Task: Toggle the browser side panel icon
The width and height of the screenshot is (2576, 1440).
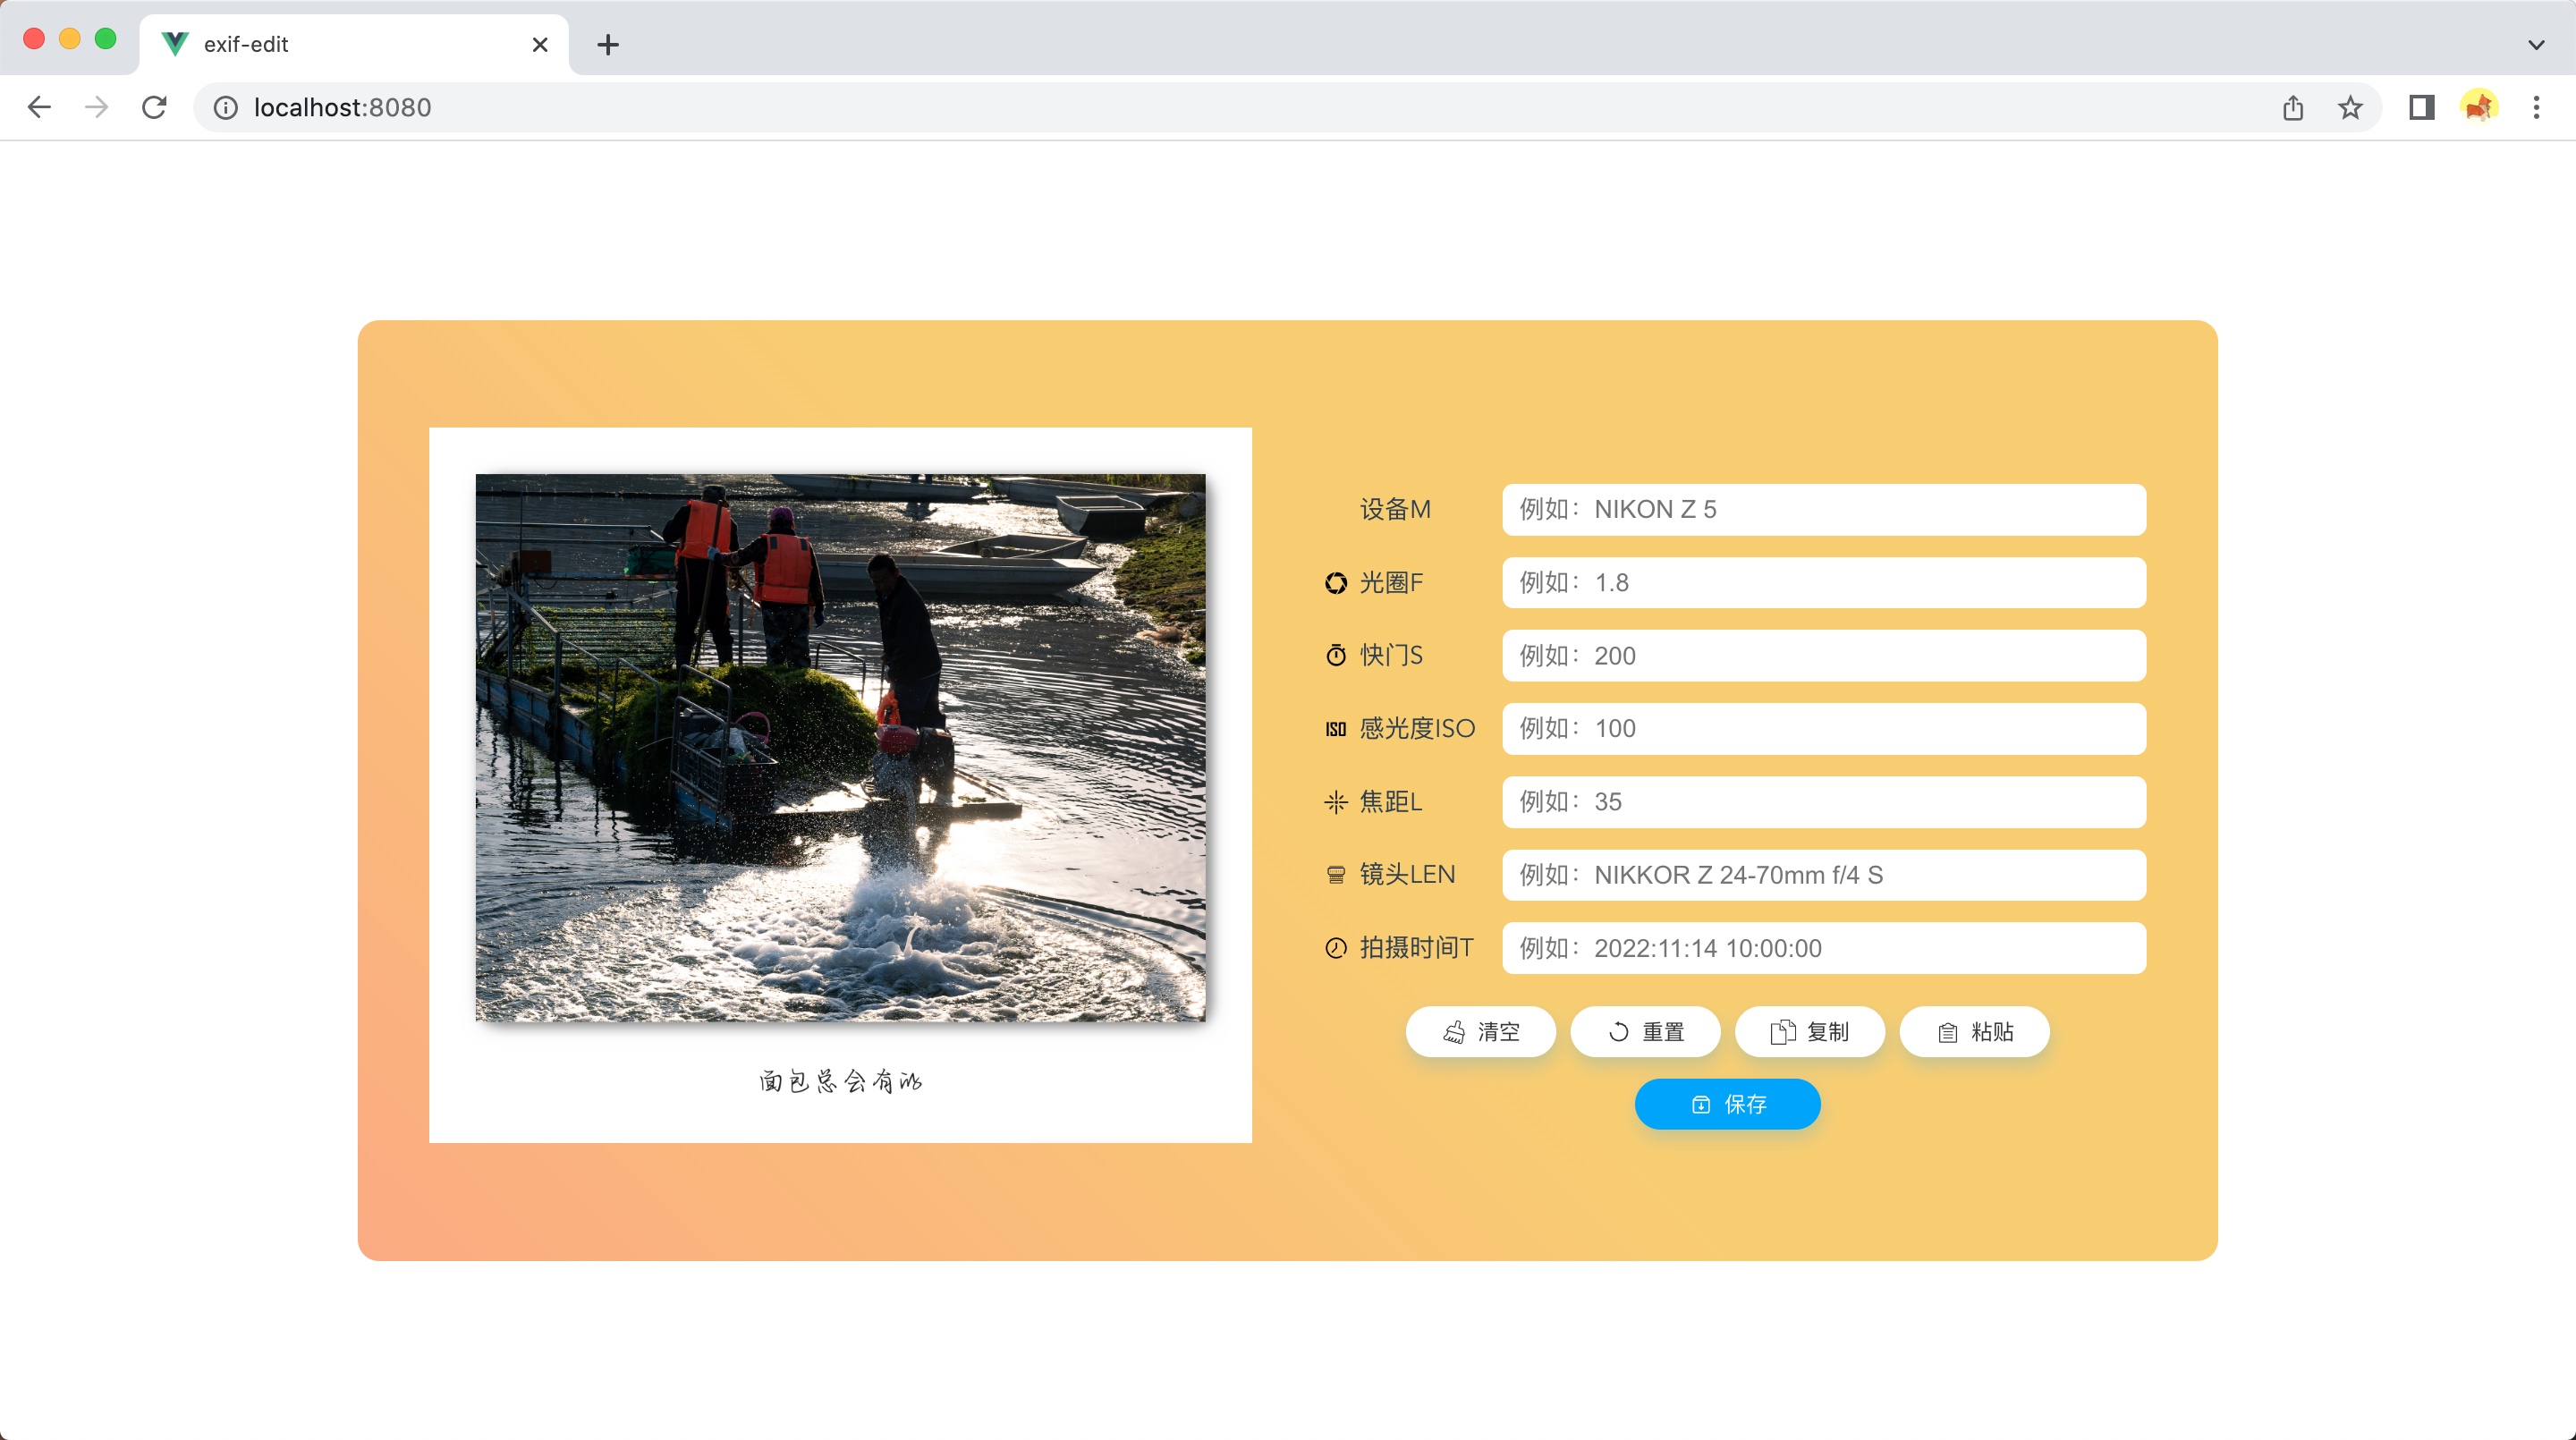Action: 2421,107
